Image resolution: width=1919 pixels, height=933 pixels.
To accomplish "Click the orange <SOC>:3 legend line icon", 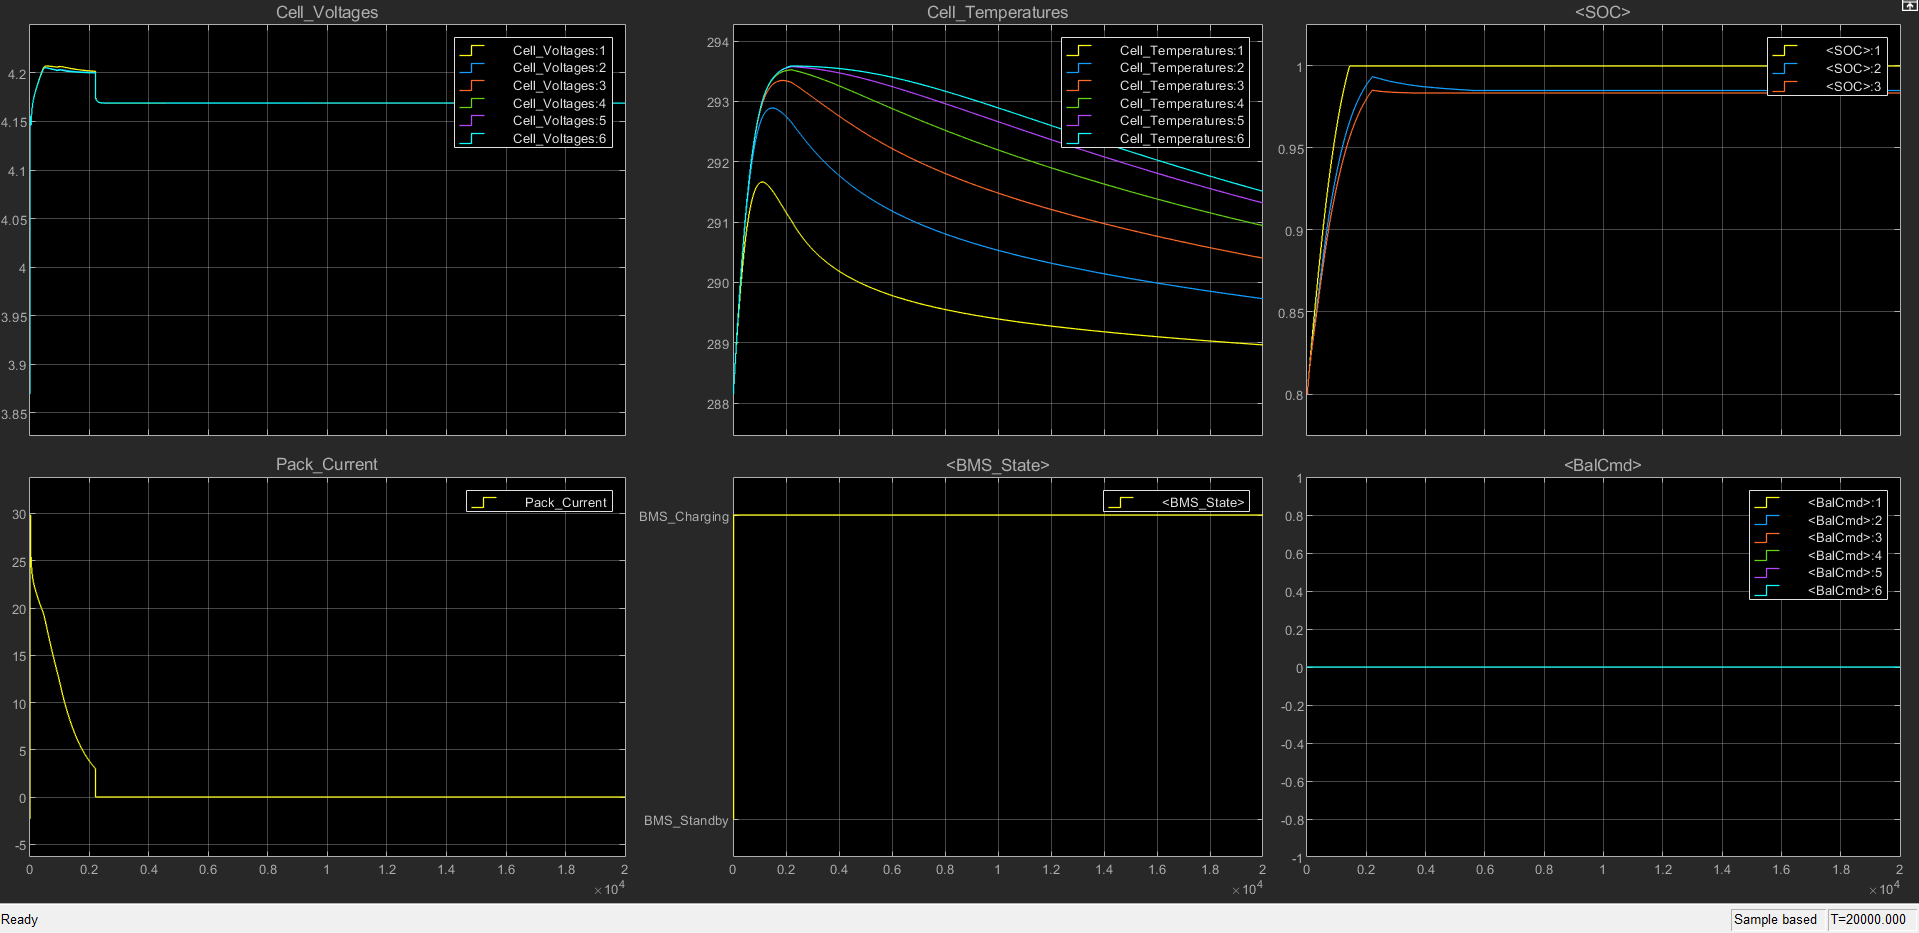I will pos(1785,87).
